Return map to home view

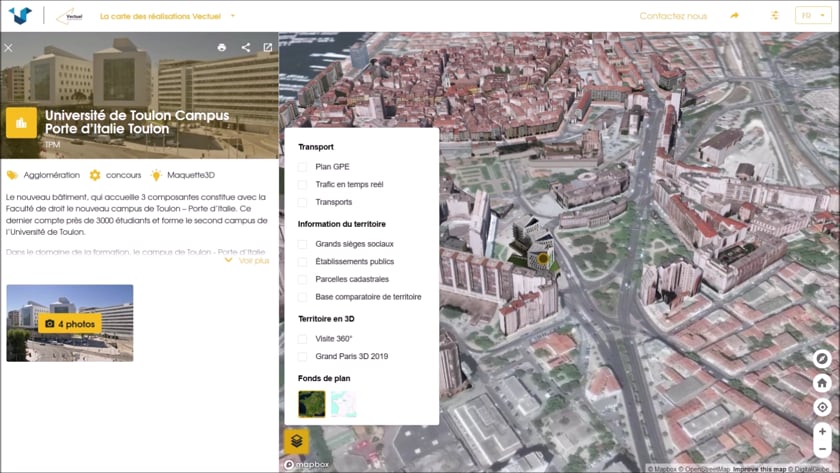(x=822, y=382)
